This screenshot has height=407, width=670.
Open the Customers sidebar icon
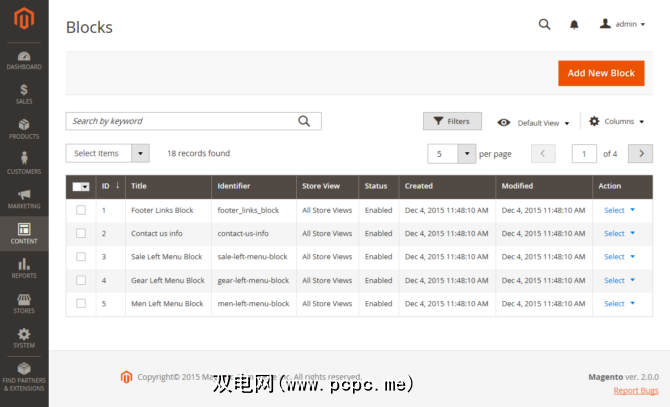pyautogui.click(x=24, y=163)
